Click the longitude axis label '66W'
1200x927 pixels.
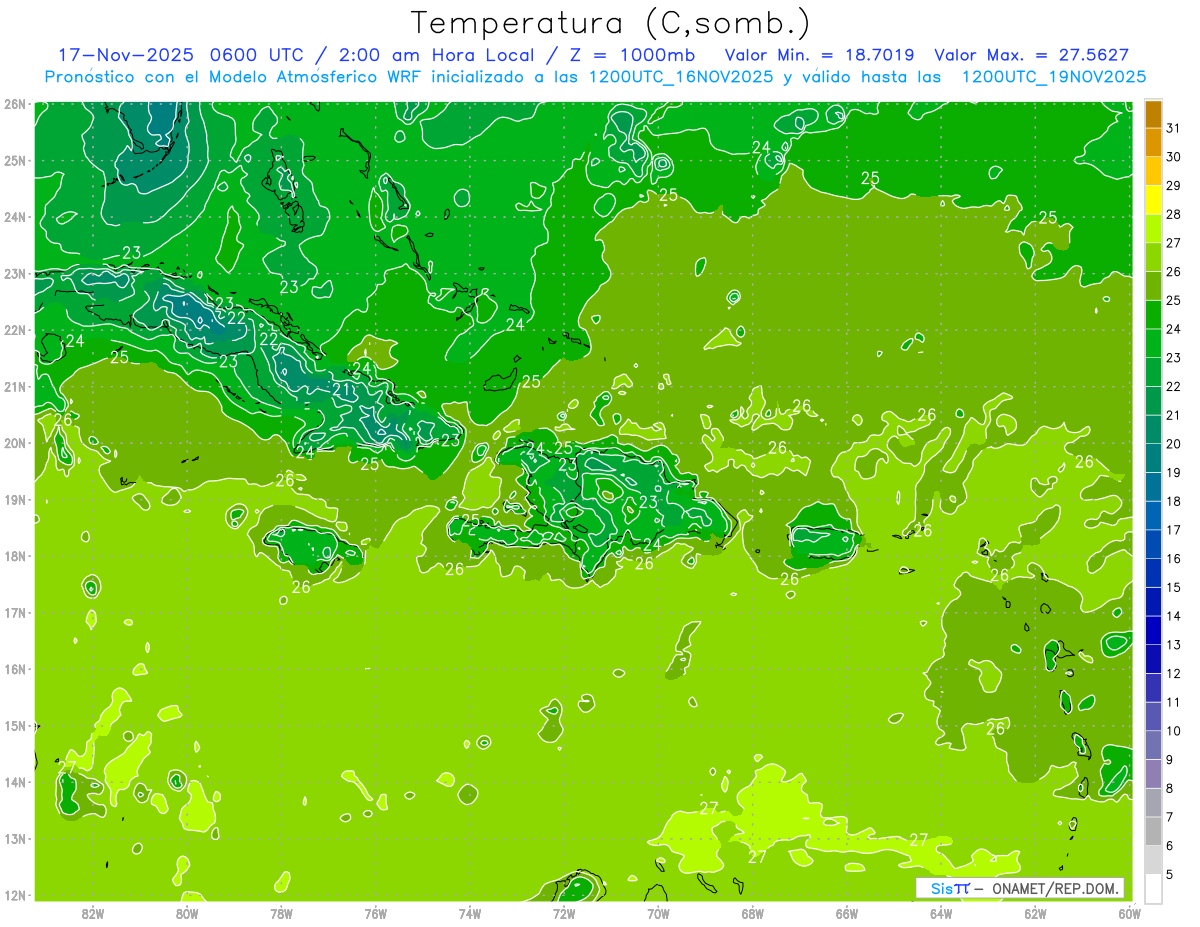pos(846,913)
